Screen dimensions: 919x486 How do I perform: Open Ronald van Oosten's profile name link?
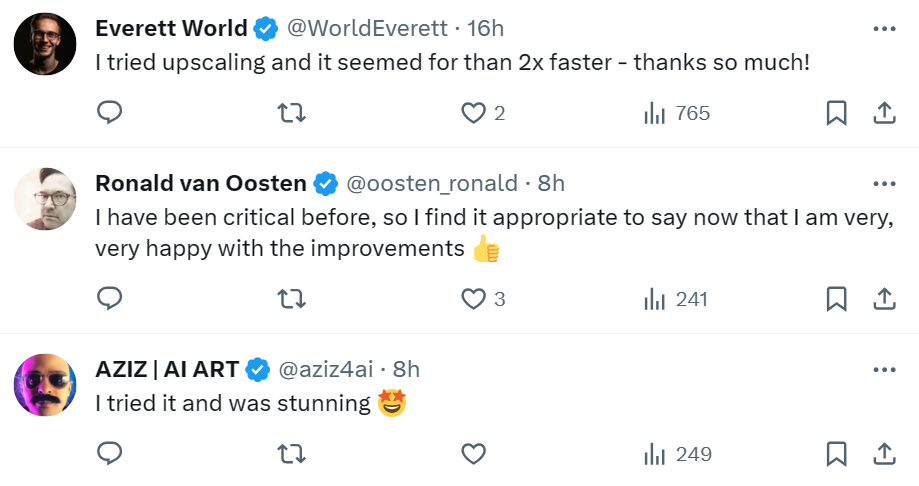click(200, 184)
